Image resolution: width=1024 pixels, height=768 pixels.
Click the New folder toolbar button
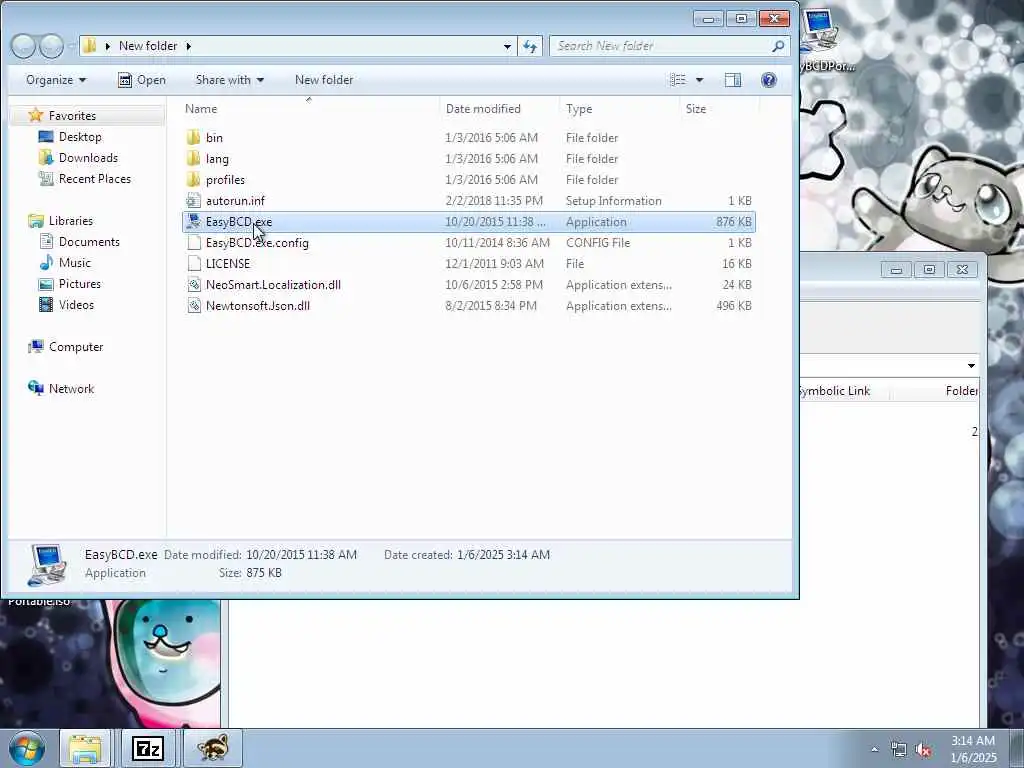point(324,80)
